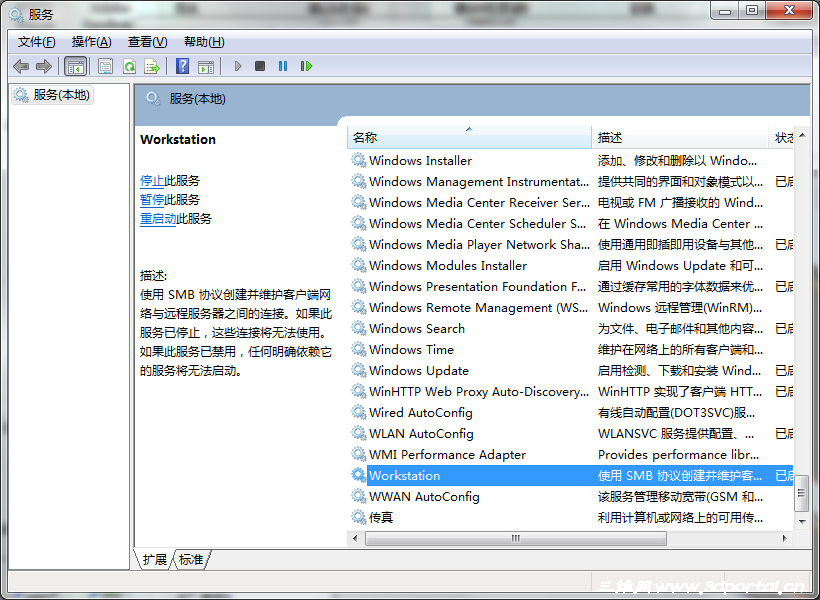The height and width of the screenshot is (600, 820).
Task: Sort by the 名称 column header
Action: [469, 138]
